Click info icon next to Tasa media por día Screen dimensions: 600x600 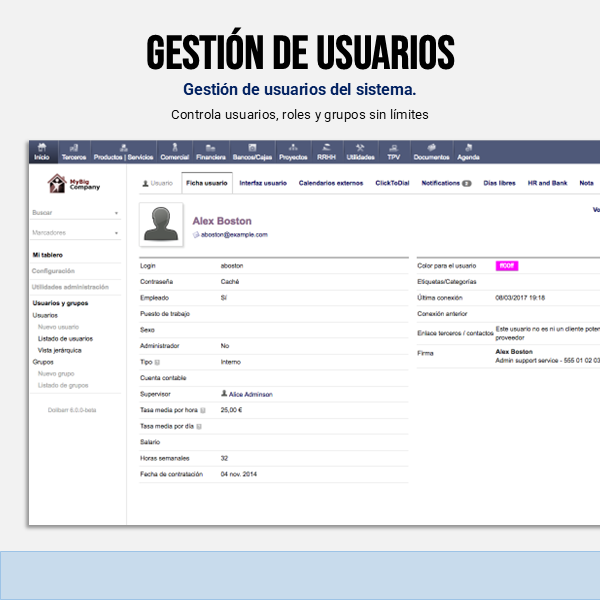pos(199,426)
